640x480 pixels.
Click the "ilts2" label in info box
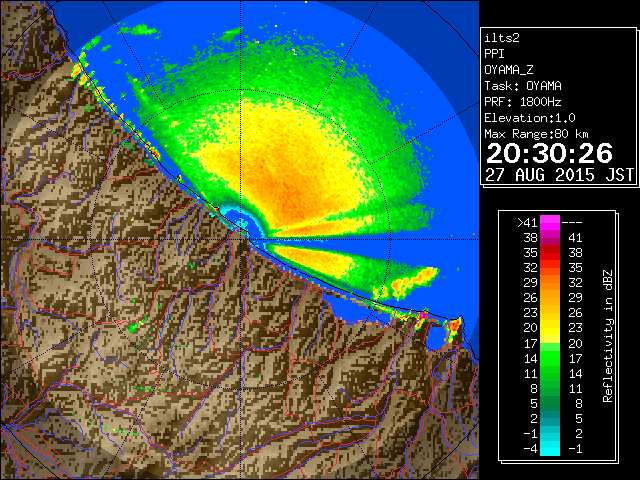tap(502, 38)
